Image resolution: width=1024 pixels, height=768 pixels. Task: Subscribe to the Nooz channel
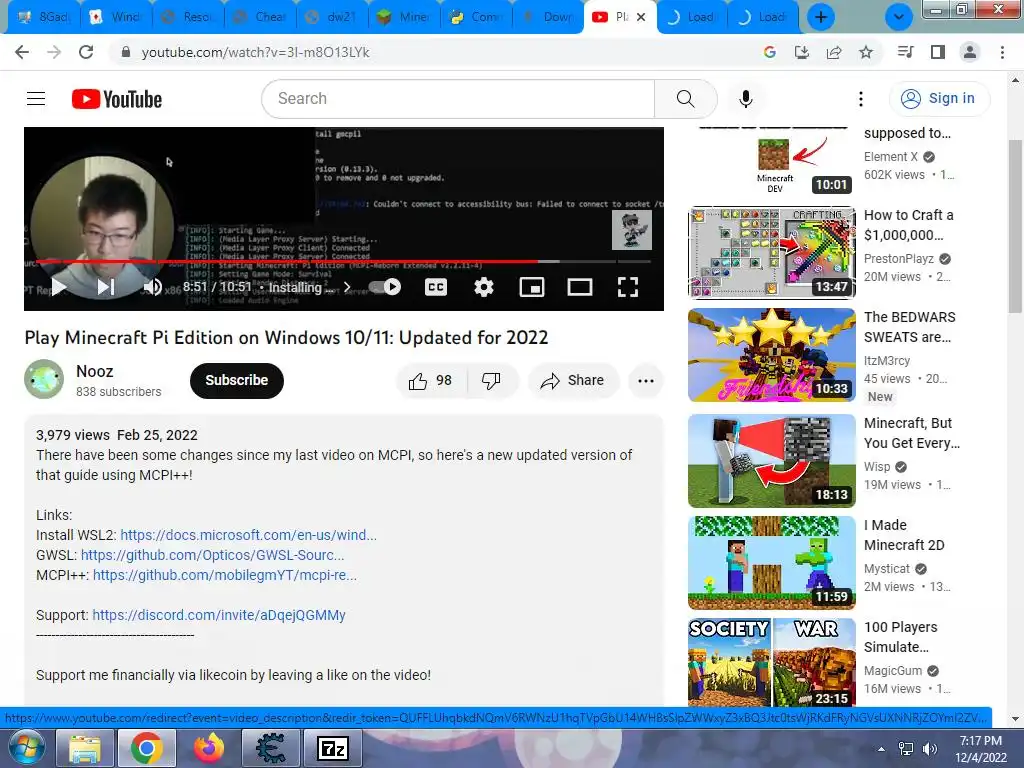pyautogui.click(x=236, y=381)
